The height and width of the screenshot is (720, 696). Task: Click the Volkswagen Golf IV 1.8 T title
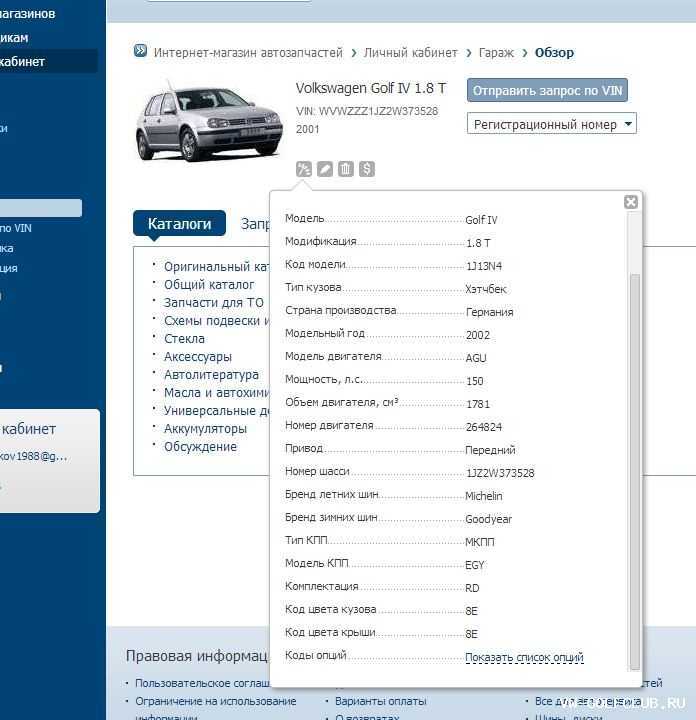(371, 88)
